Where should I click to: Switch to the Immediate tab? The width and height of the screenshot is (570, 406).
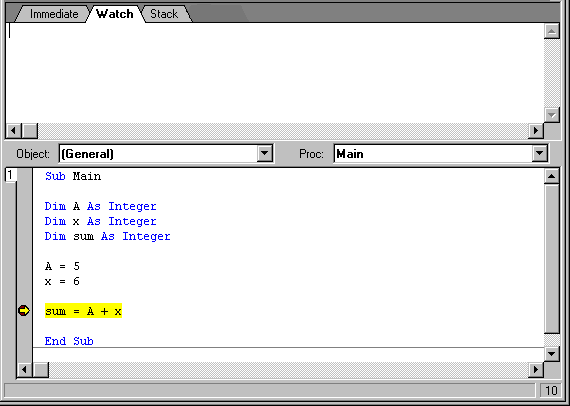pos(54,14)
